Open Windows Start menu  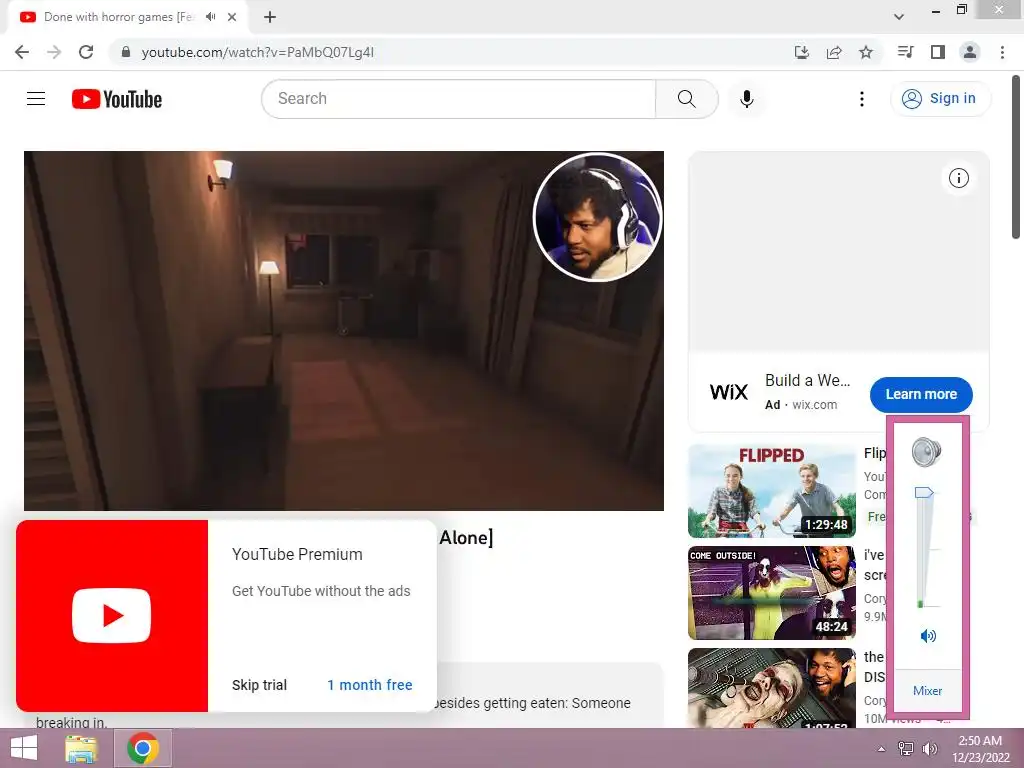(24, 748)
